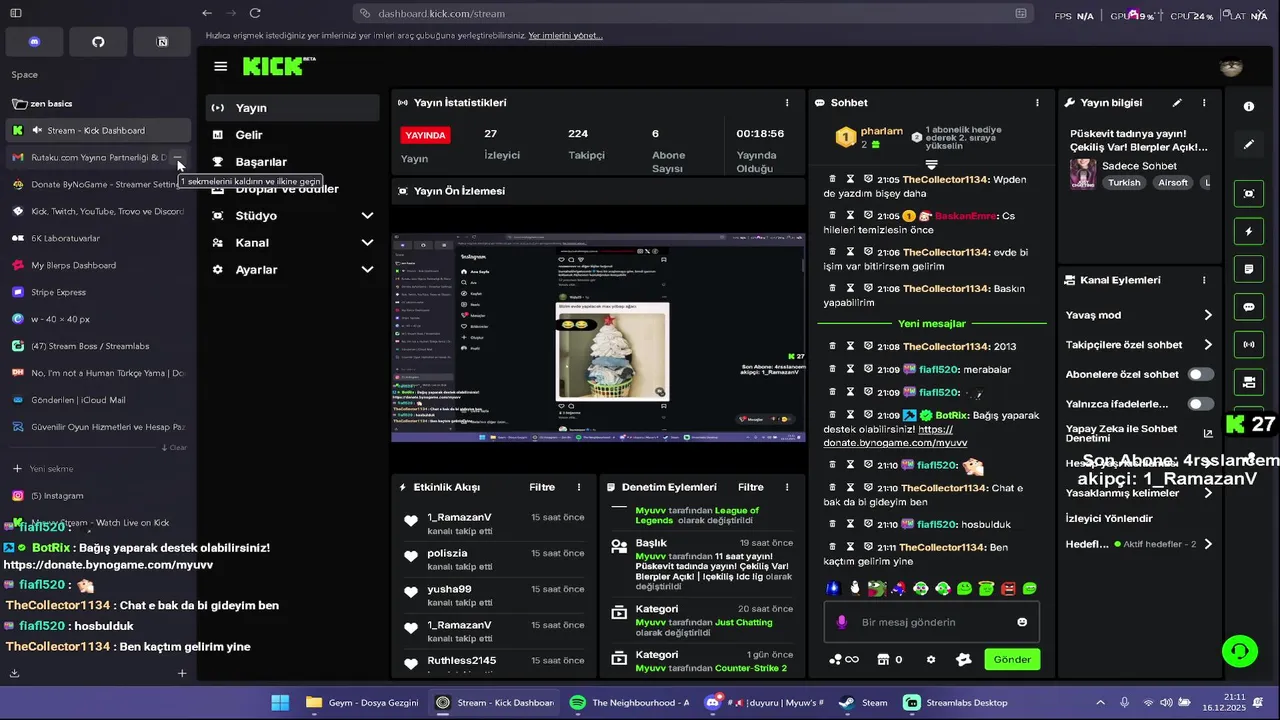Open the info icon in right rail
The image size is (1280, 720).
pos(1249,106)
